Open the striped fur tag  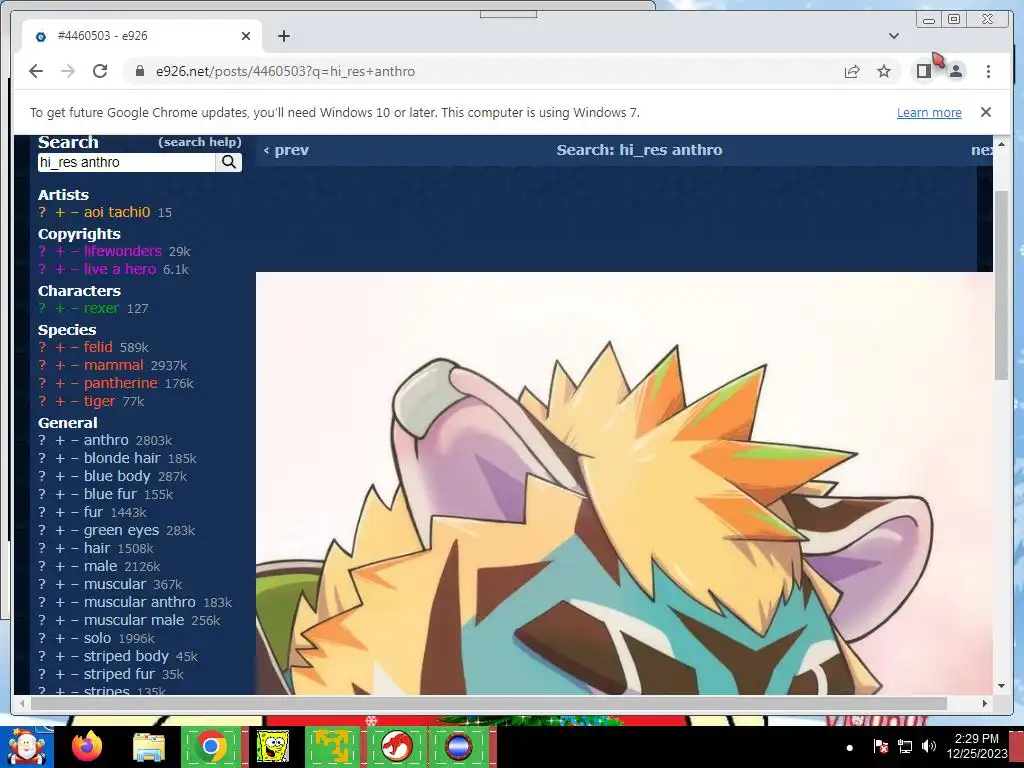(119, 674)
